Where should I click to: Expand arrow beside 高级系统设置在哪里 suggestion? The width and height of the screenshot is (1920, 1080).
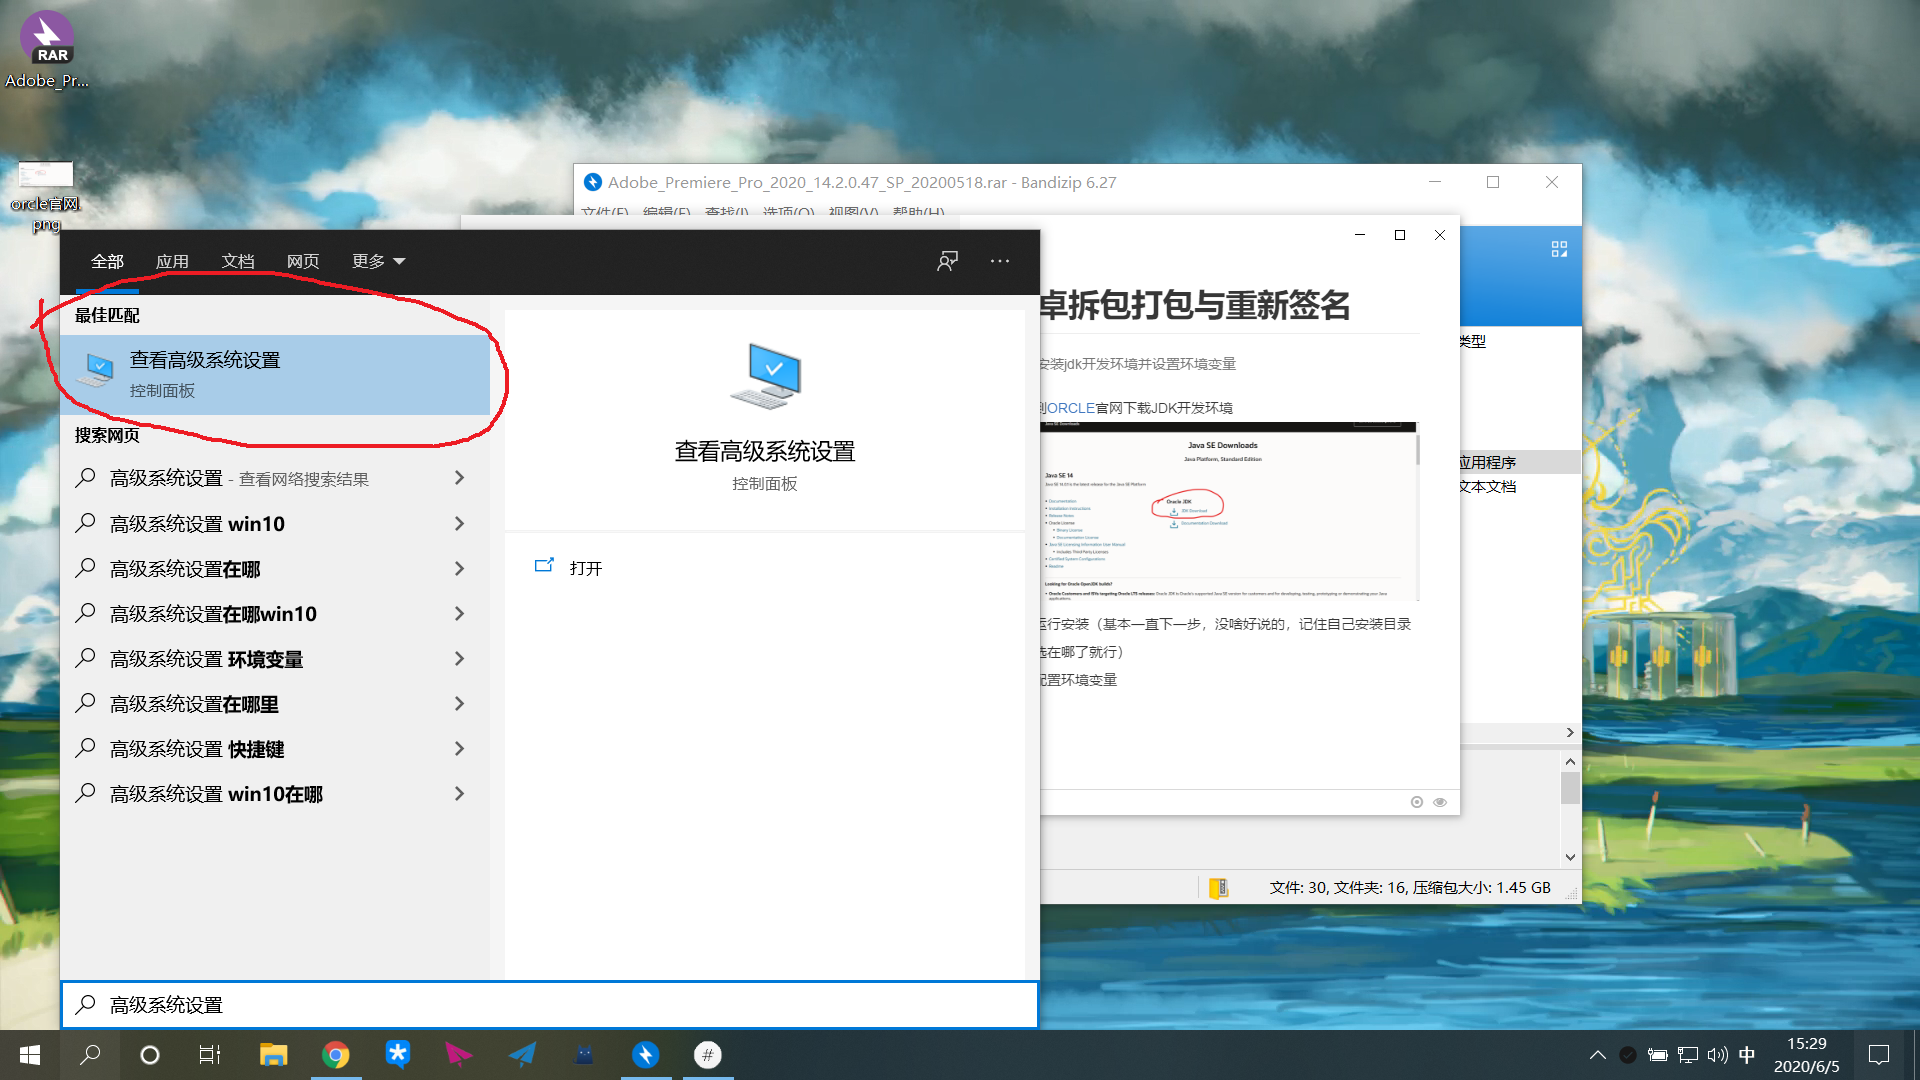[x=460, y=704]
